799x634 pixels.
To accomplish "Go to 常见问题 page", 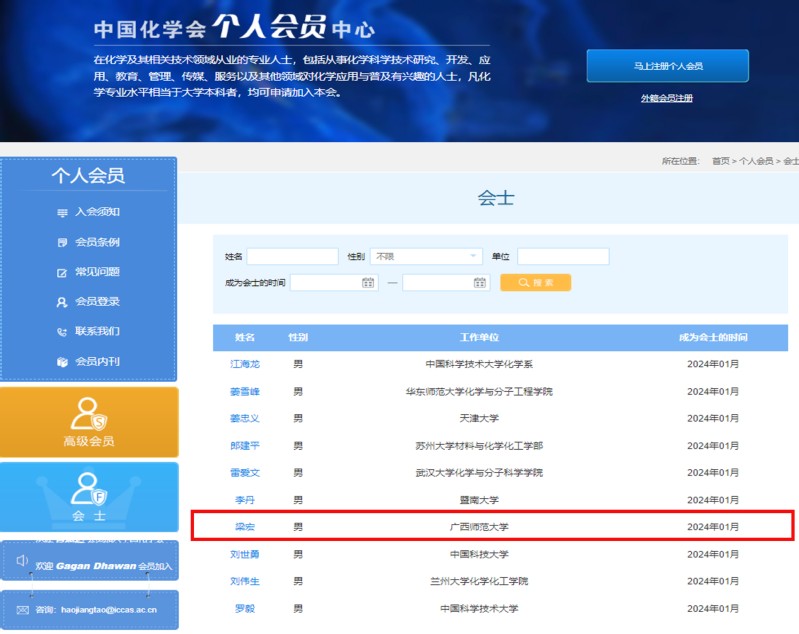I will [97, 272].
